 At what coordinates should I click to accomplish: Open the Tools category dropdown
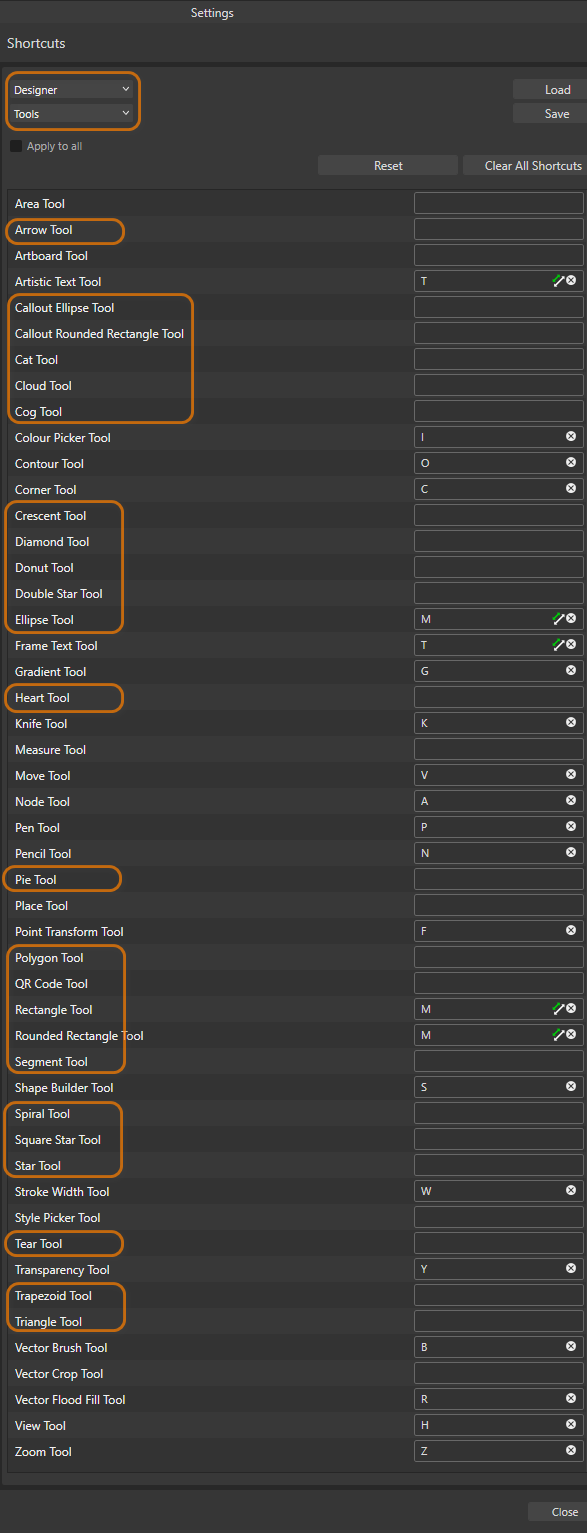72,114
